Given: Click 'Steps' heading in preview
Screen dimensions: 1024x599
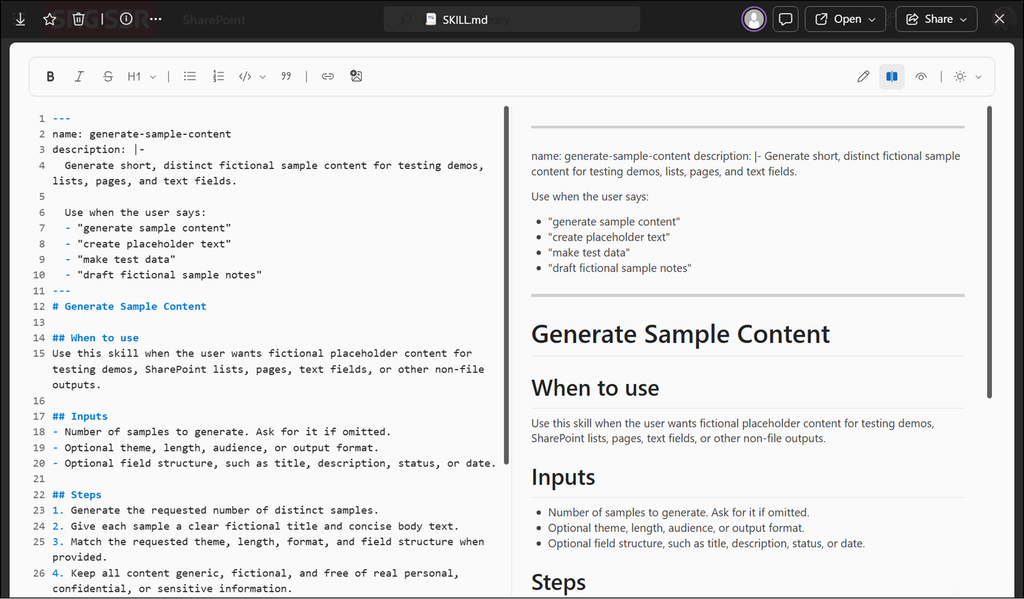Looking at the screenshot, I should coord(558,582).
